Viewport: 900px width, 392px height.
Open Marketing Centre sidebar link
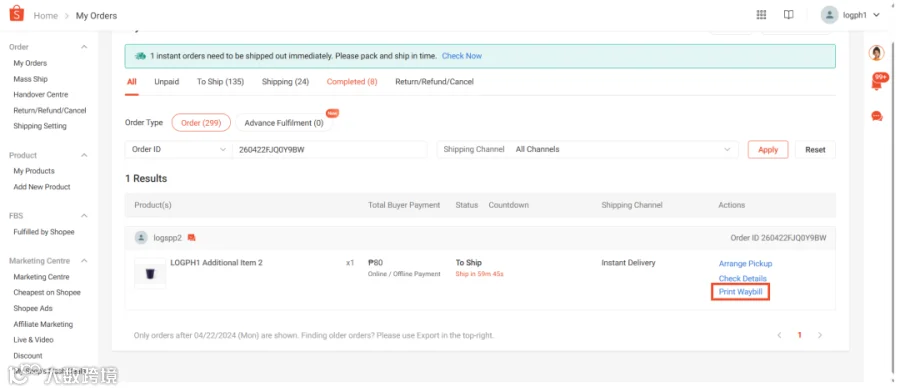tap(41, 277)
